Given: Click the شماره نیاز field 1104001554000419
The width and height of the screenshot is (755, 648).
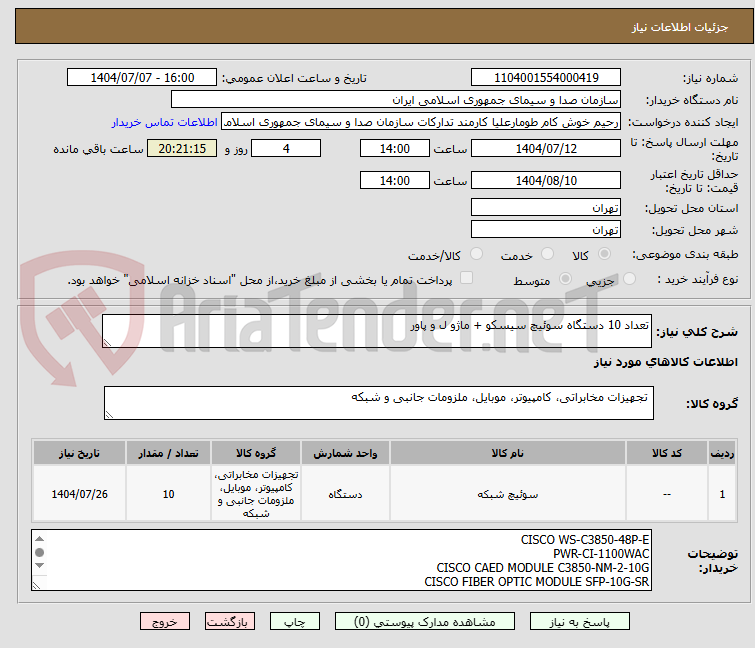Looking at the screenshot, I should pyautogui.click(x=546, y=78).
